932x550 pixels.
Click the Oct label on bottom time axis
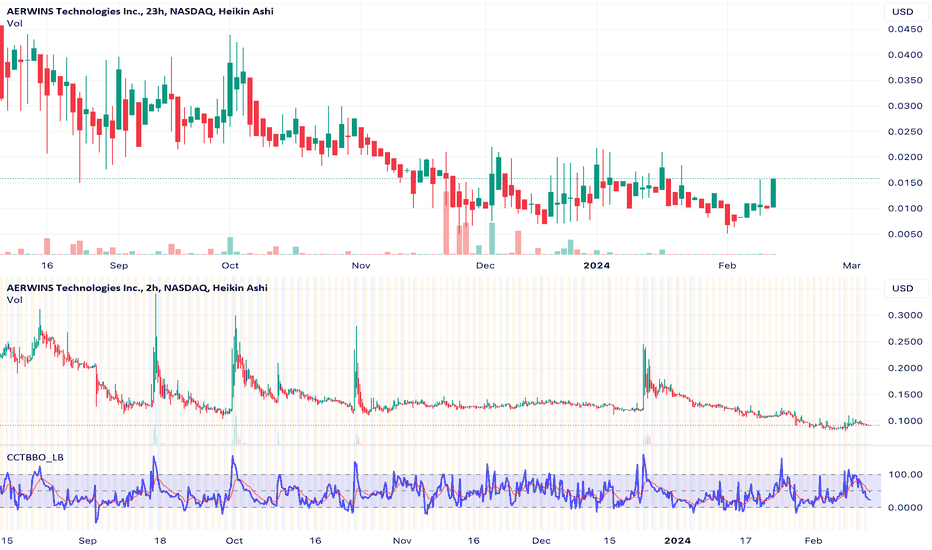pos(234,540)
